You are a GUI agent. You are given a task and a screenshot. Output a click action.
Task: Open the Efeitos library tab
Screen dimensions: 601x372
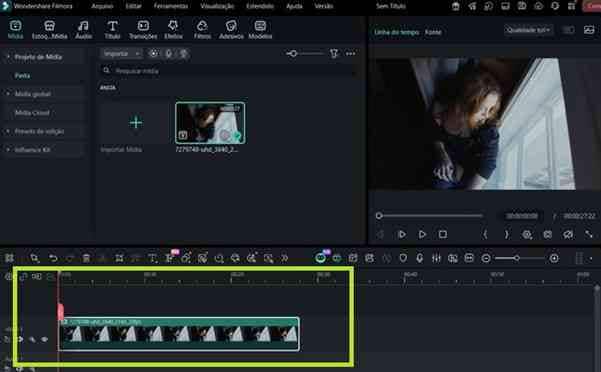(173, 30)
